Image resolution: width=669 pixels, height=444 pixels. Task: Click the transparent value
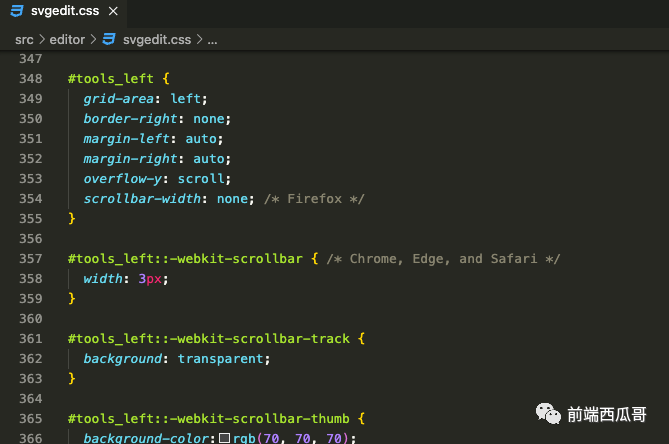[x=221, y=359]
